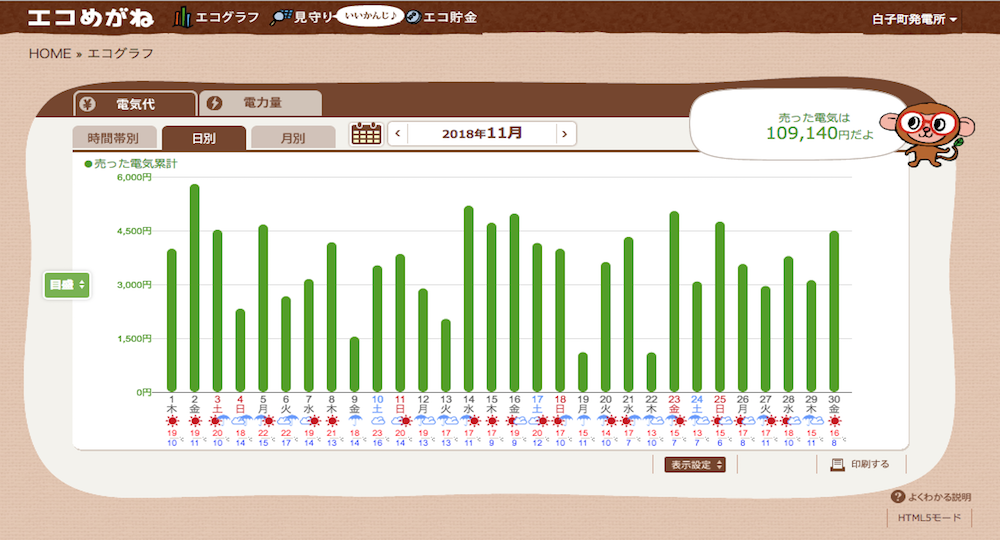This screenshot has width=1000, height=540.
Task: Click the question mark help icon
Action: tap(898, 496)
